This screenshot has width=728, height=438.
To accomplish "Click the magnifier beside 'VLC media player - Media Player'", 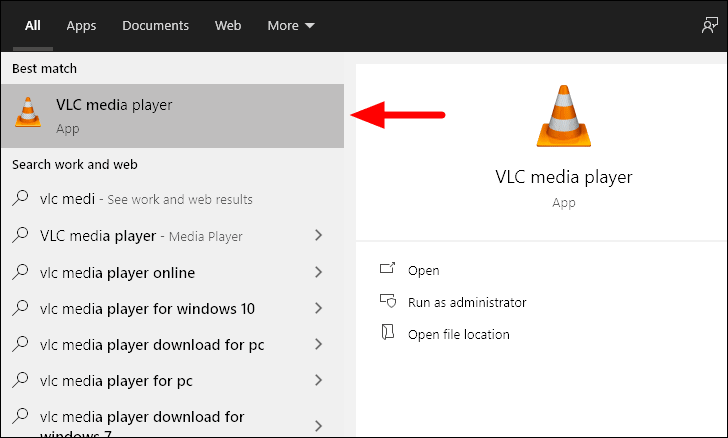I will point(20,235).
